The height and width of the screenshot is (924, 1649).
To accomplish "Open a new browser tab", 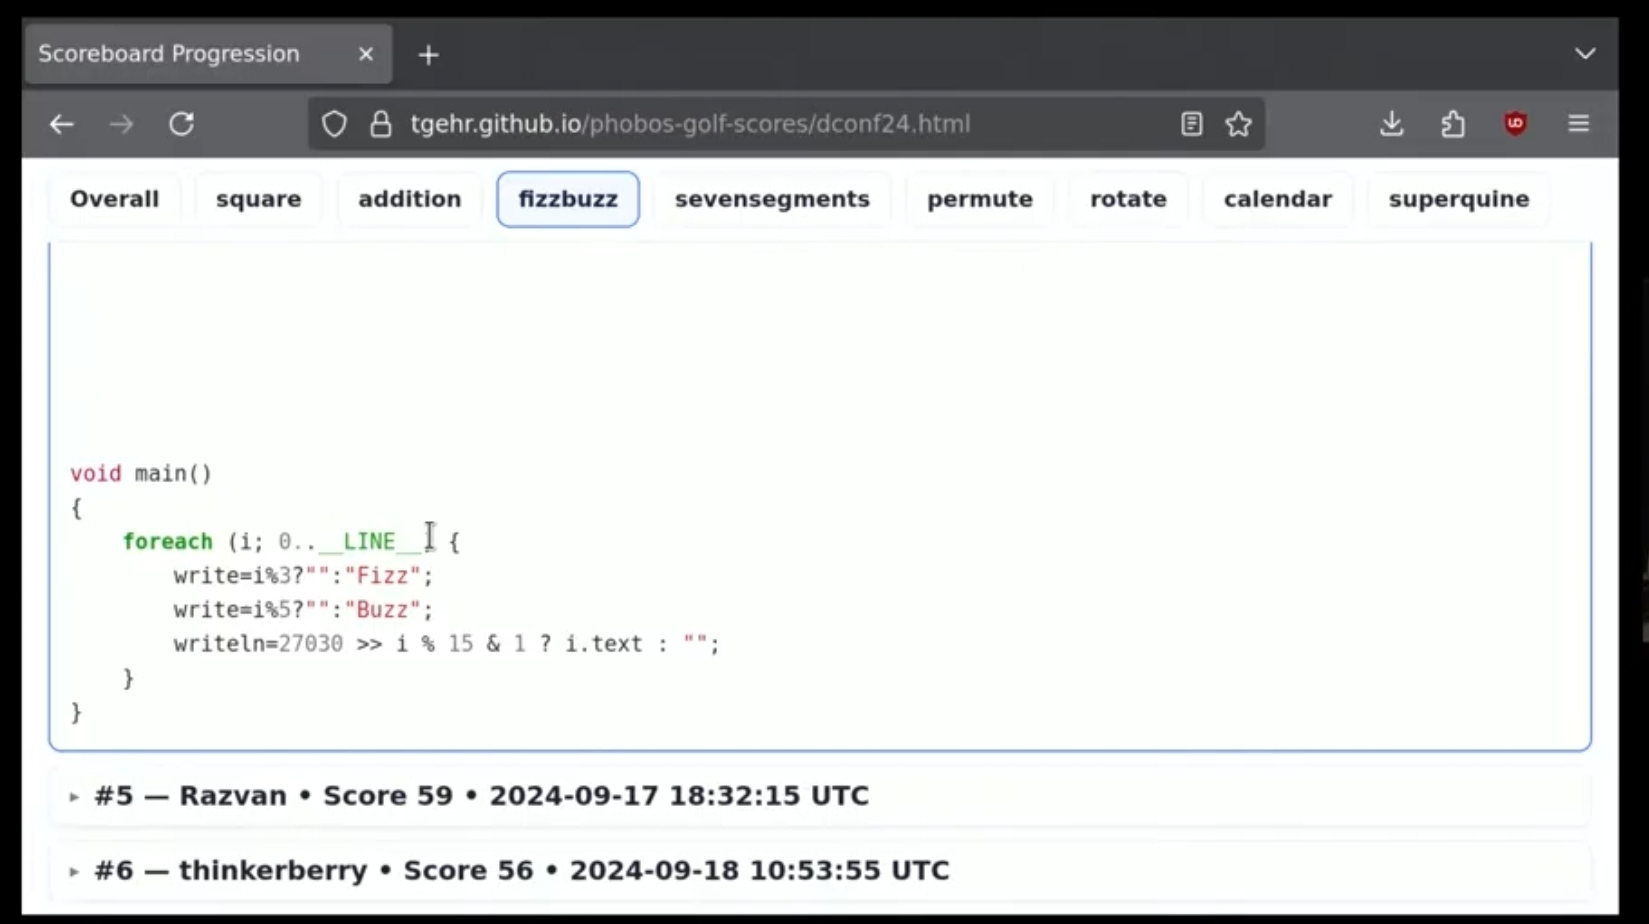I will pyautogui.click(x=428, y=55).
